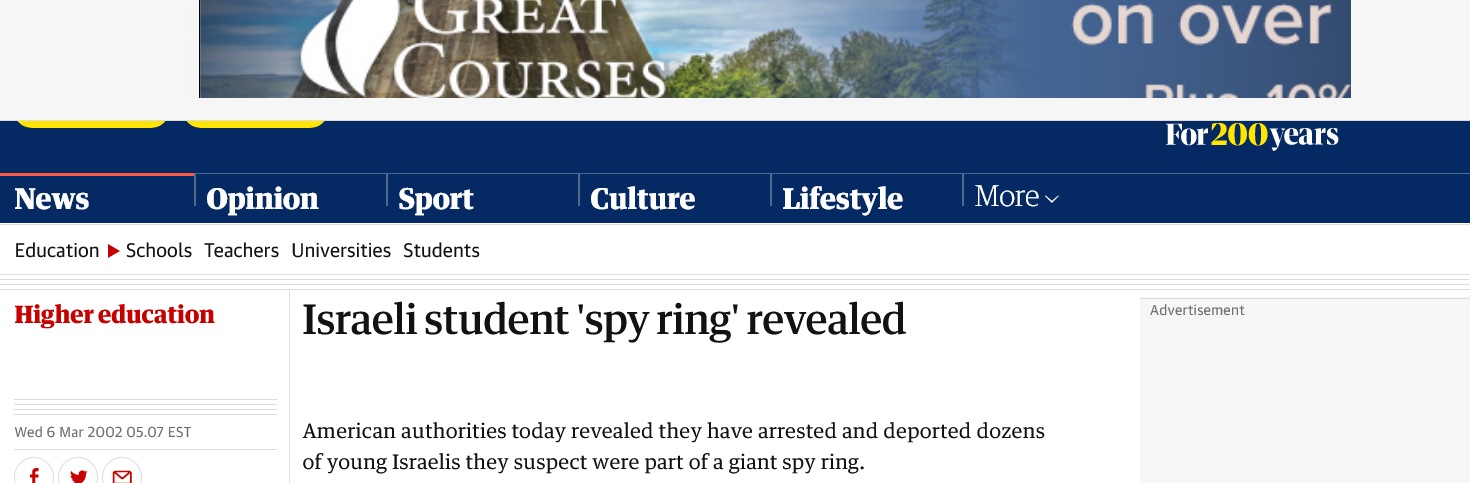Select the Lifestyle section tab
This screenshot has height=483, width=1470.
[x=842, y=199]
